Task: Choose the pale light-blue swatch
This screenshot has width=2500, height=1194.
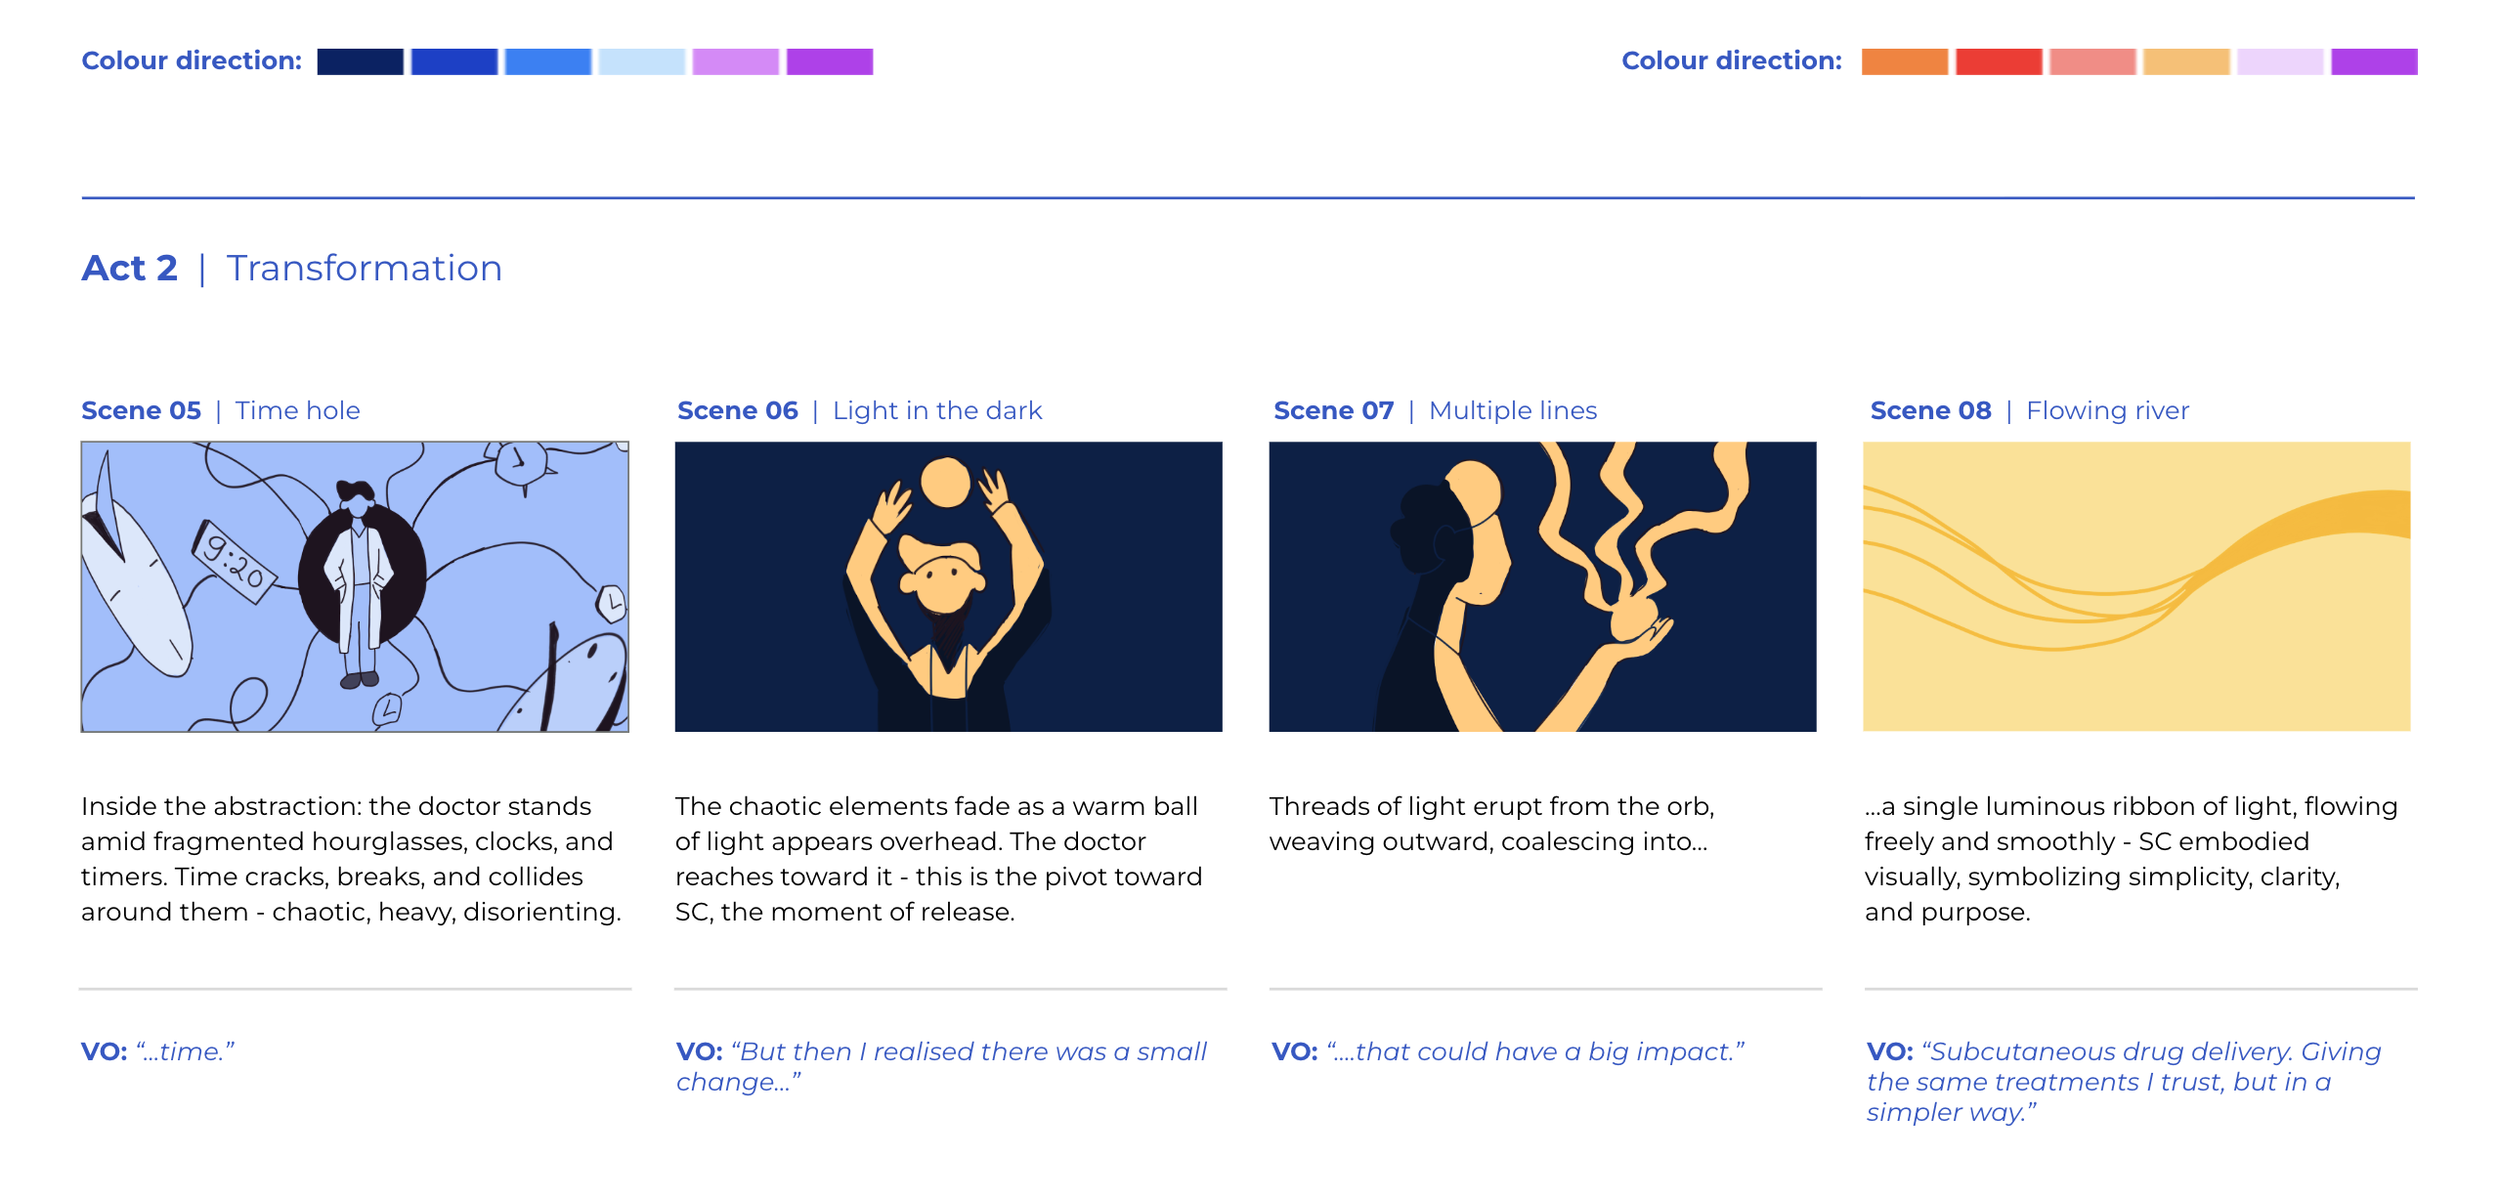Action: [x=642, y=61]
